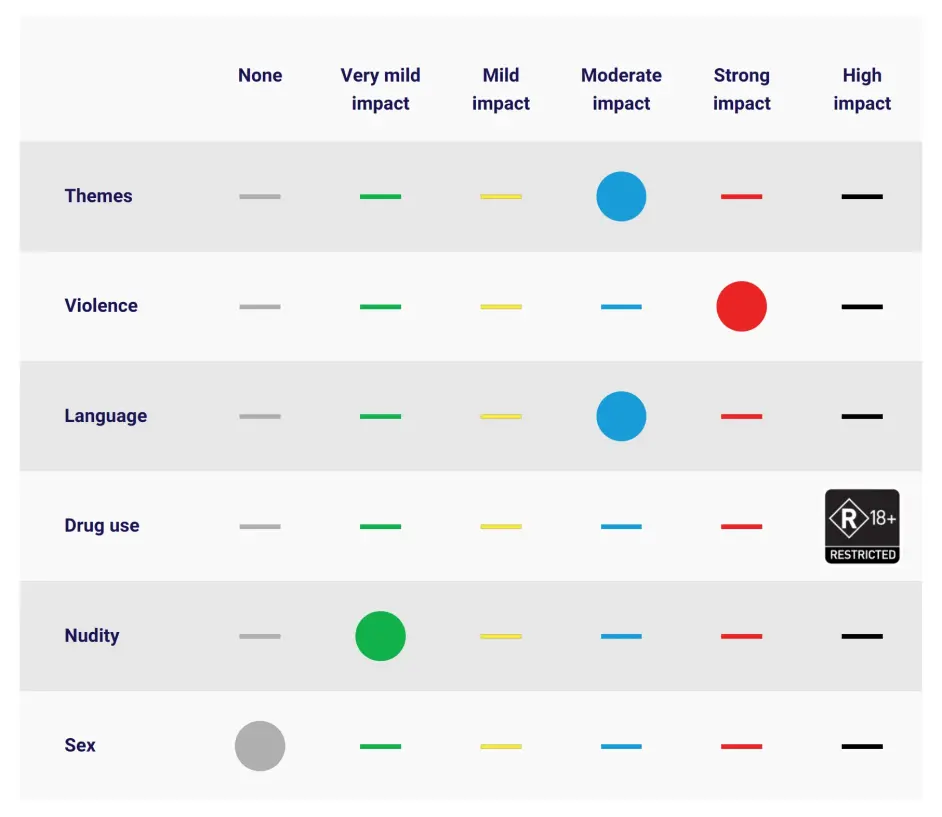This screenshot has width=942, height=817.
Task: Click the blue circle in Themes row
Action: [621, 196]
